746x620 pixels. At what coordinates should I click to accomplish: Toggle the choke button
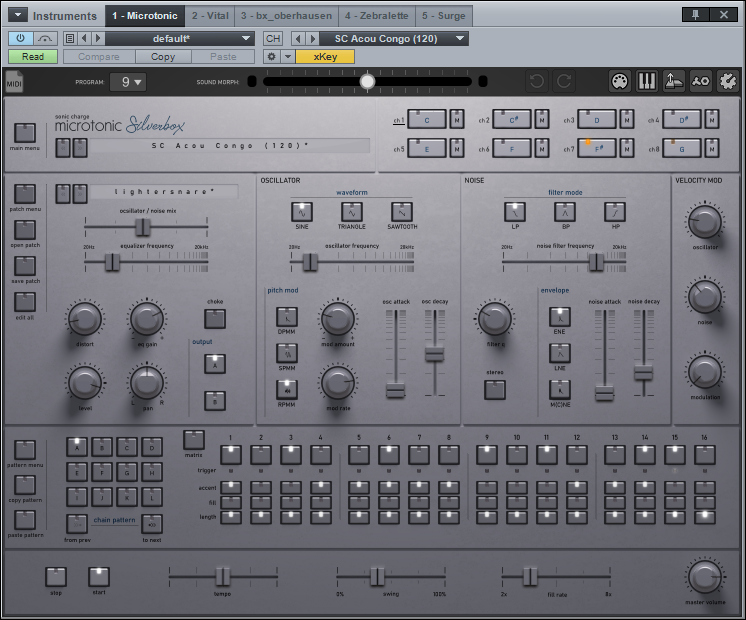click(x=215, y=319)
